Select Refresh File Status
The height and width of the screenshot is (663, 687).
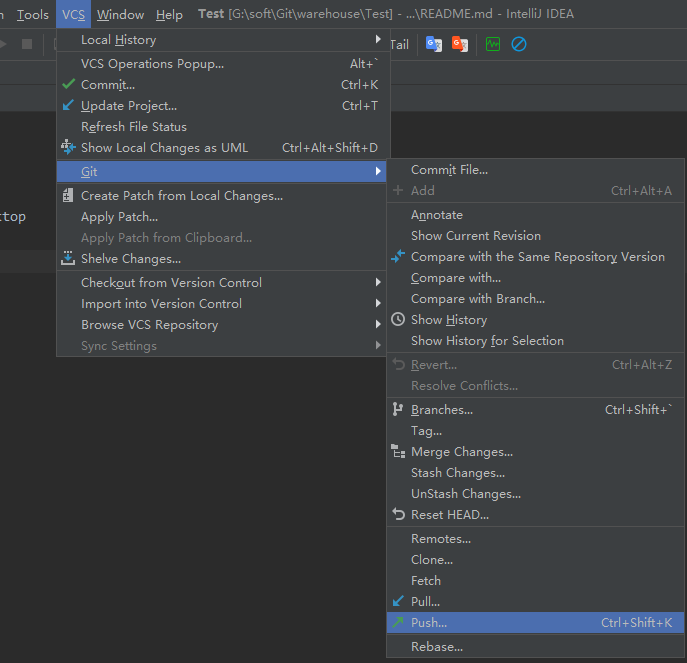coord(223,127)
